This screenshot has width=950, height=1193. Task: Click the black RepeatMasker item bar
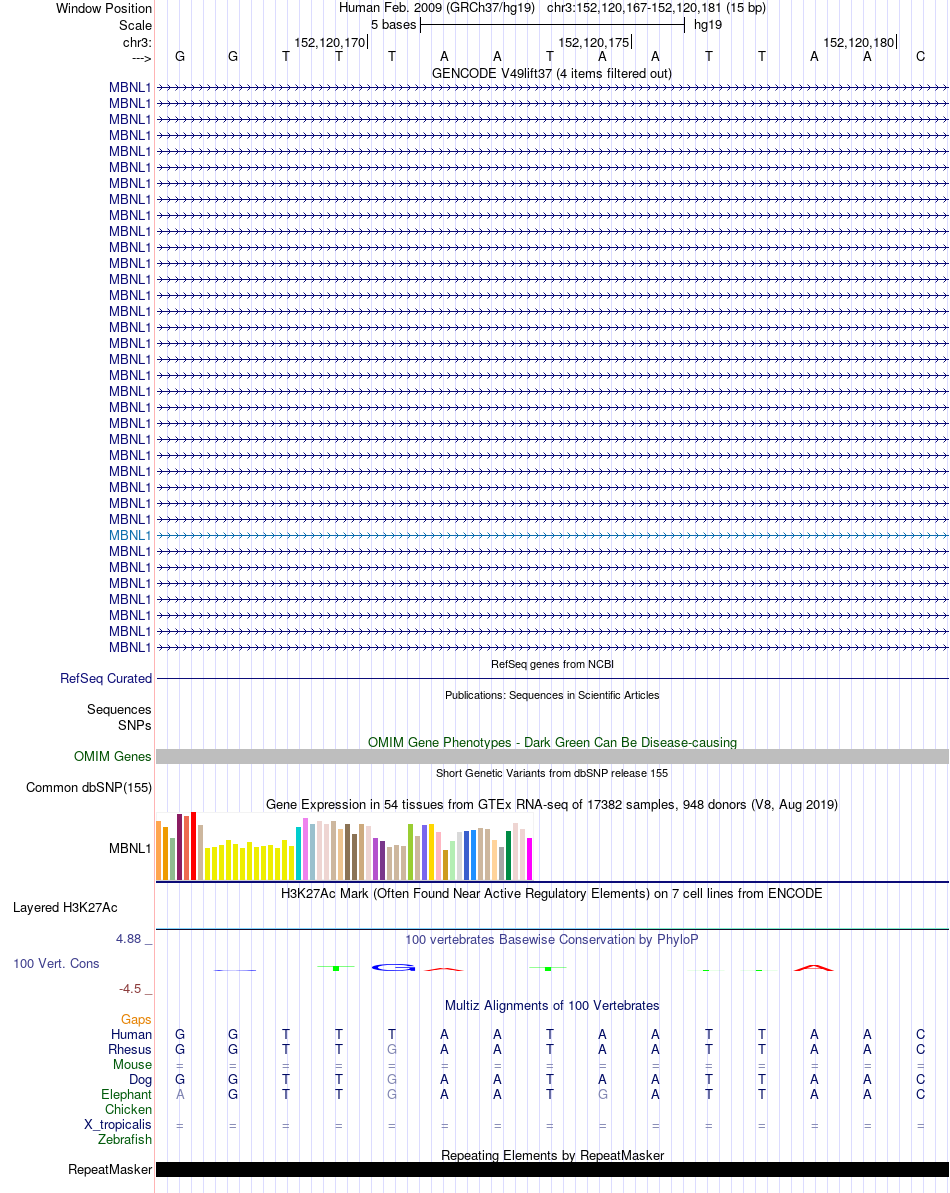552,1169
